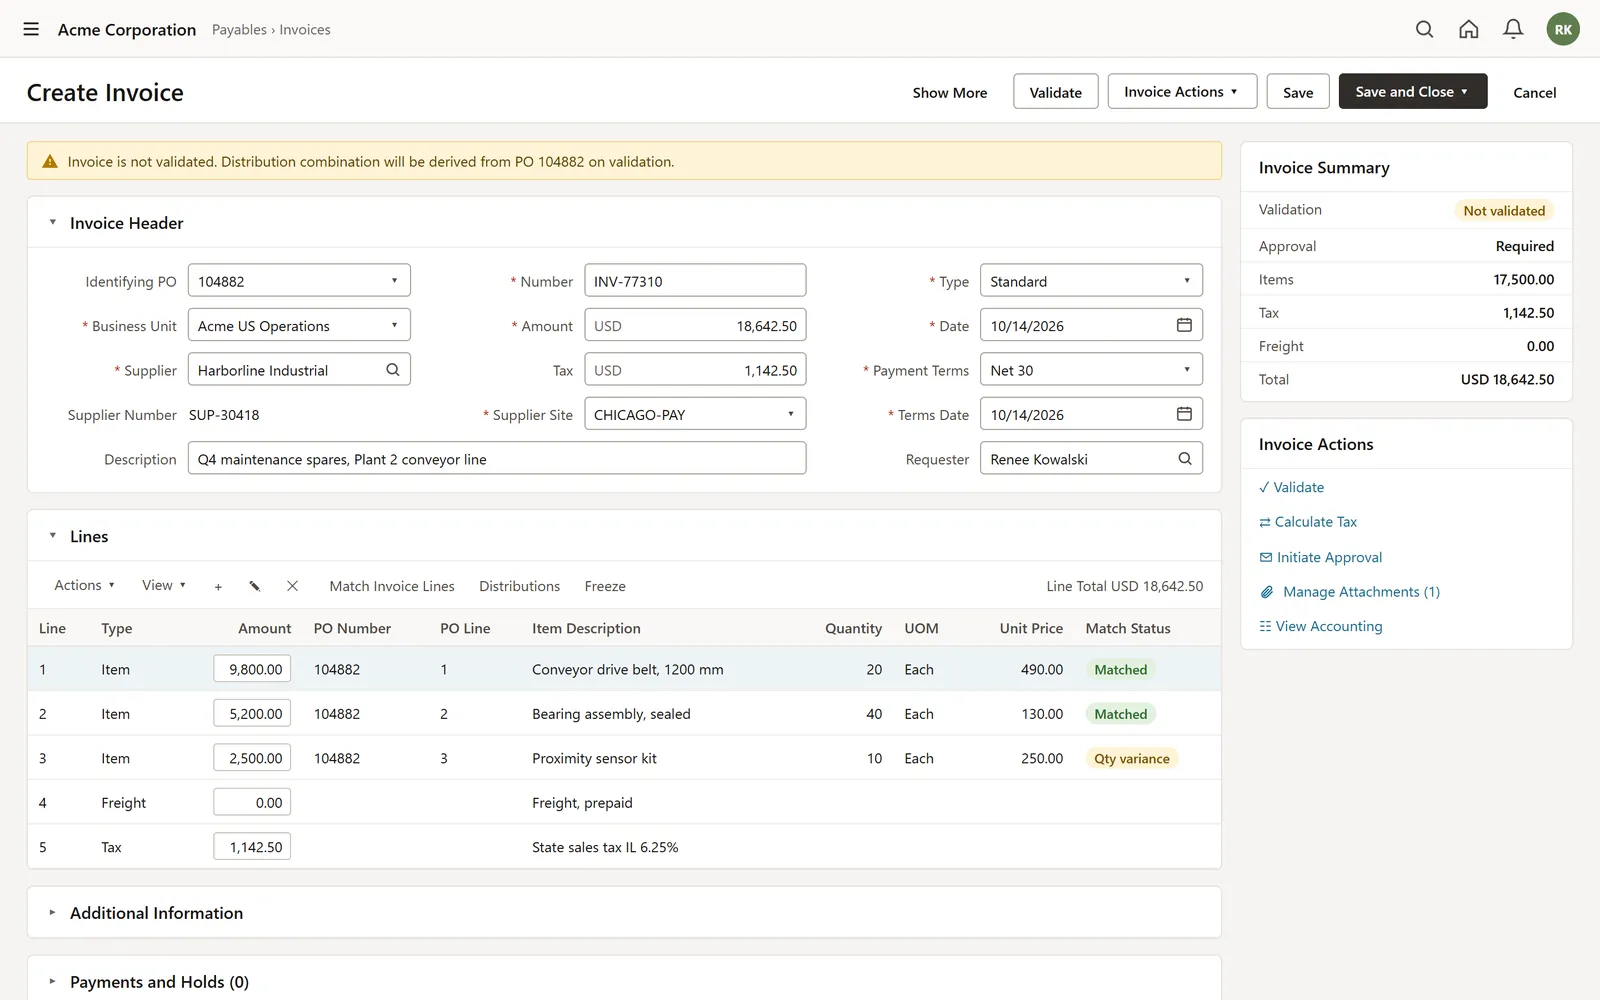Add a new line with plus icon
Image resolution: width=1600 pixels, height=1000 pixels.
[x=218, y=586]
